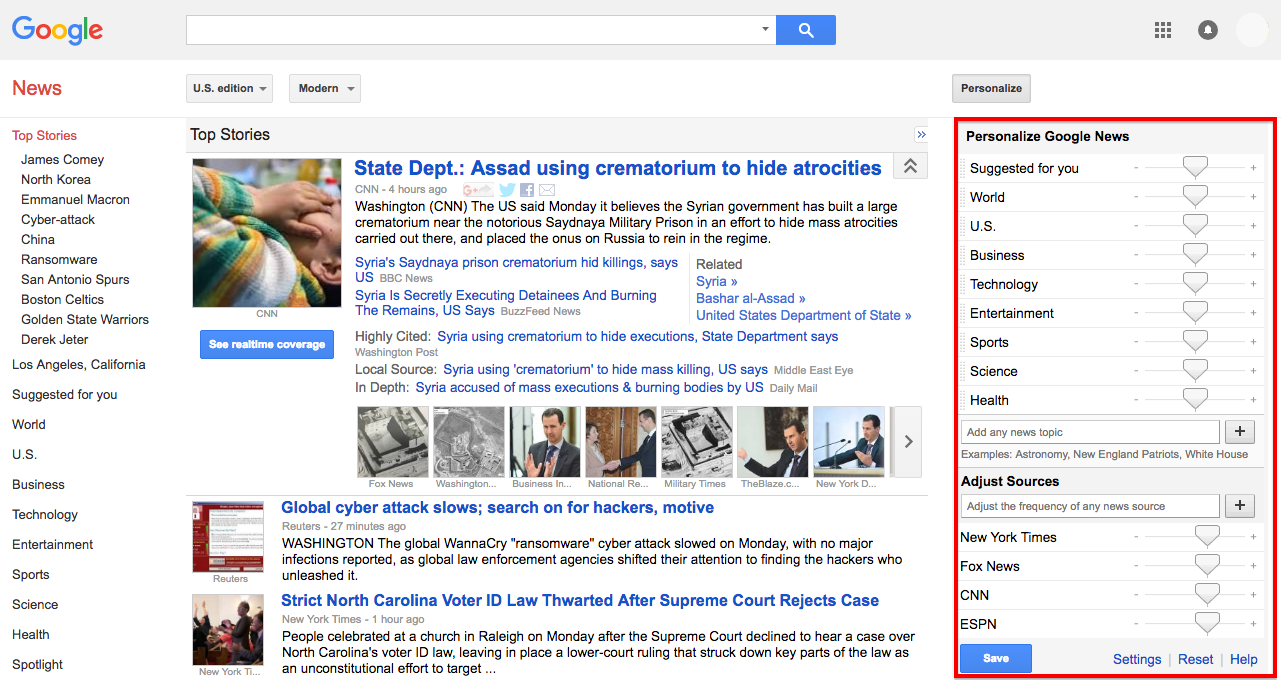Share the Assad story on Facebook
This screenshot has width=1281, height=685.
click(x=527, y=190)
